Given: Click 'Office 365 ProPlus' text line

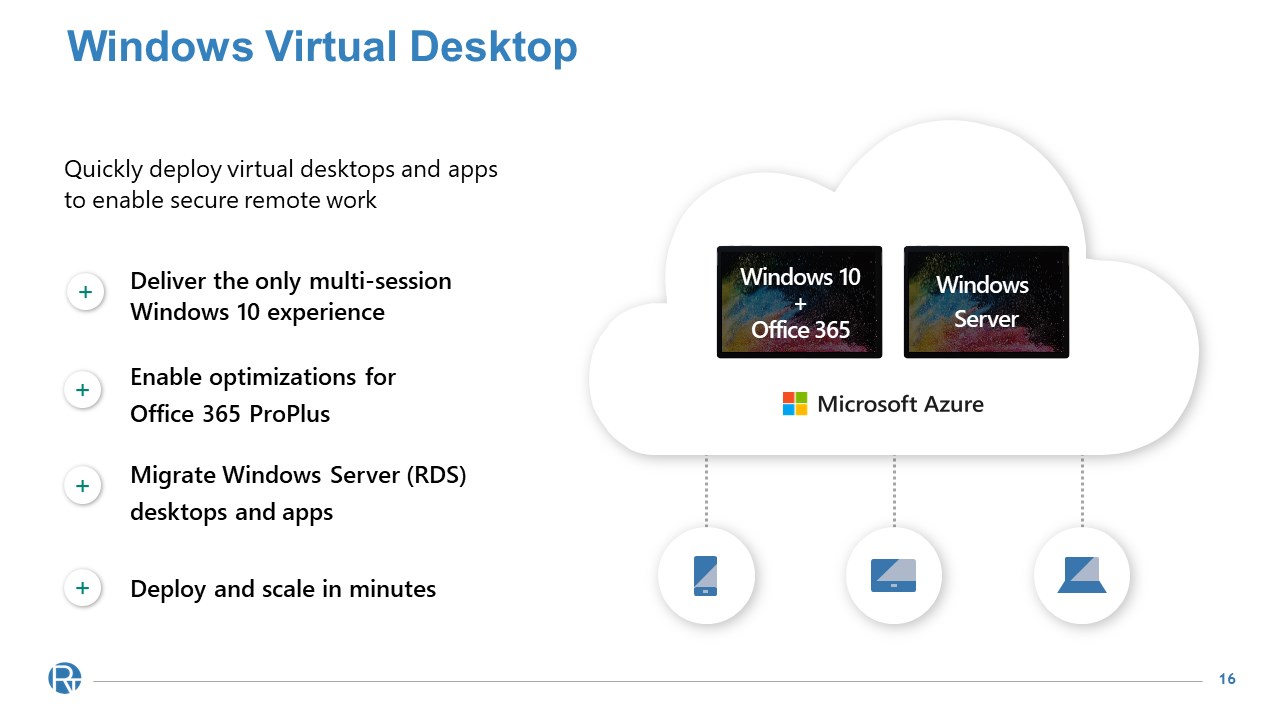Looking at the screenshot, I should click(x=230, y=414).
